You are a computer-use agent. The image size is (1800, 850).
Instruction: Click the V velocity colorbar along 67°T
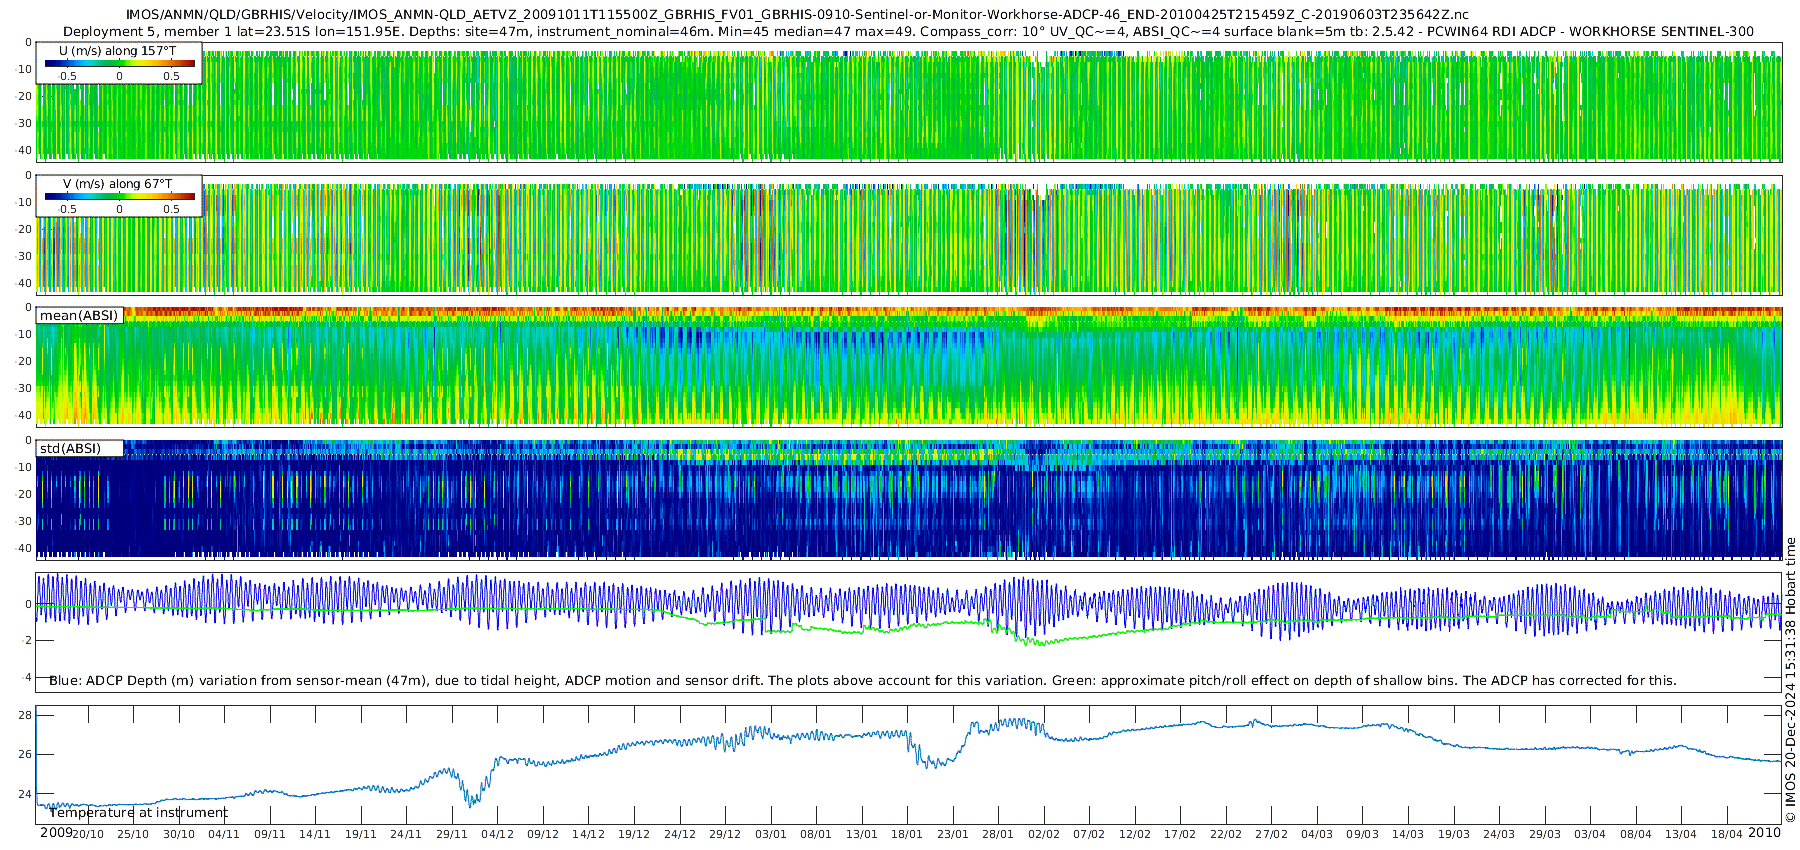119,196
